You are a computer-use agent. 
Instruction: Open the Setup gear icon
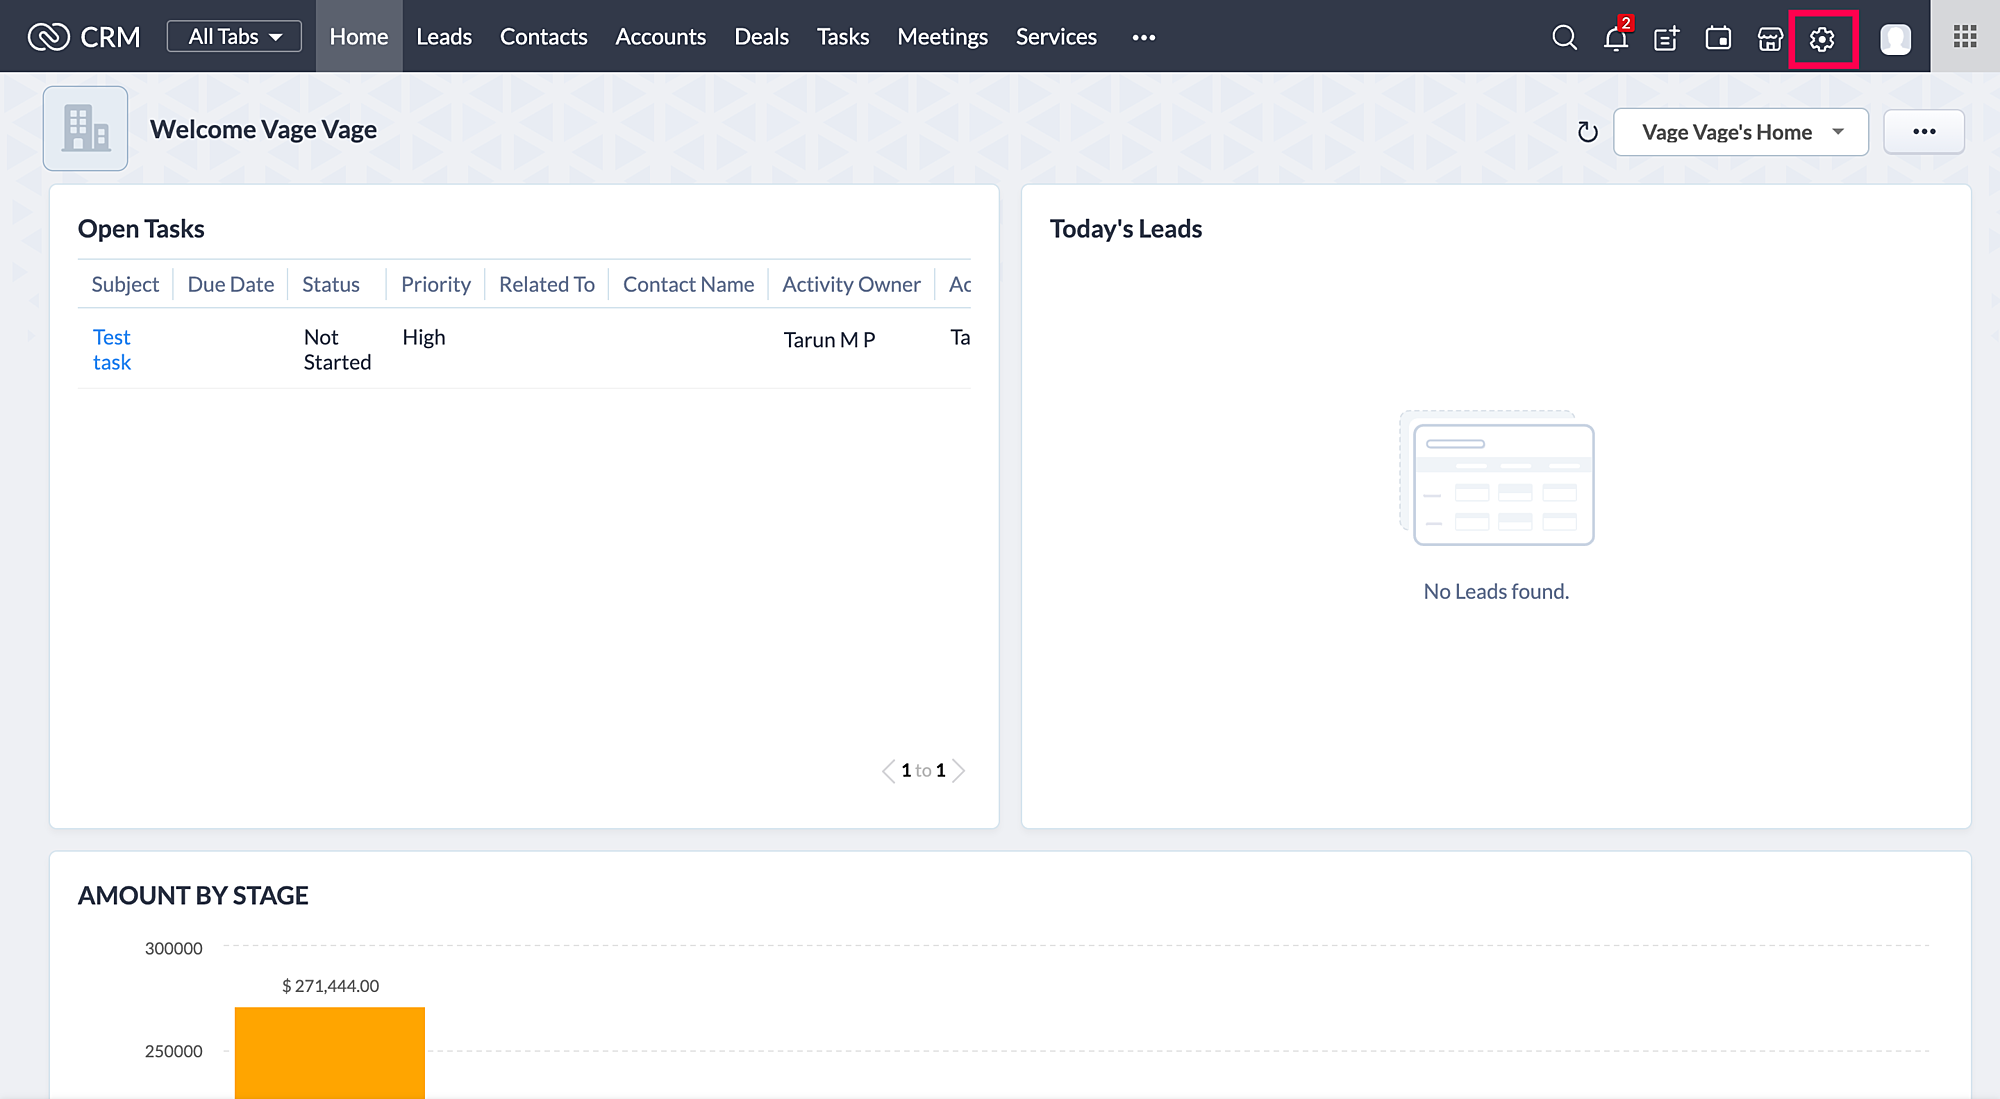(1822, 38)
